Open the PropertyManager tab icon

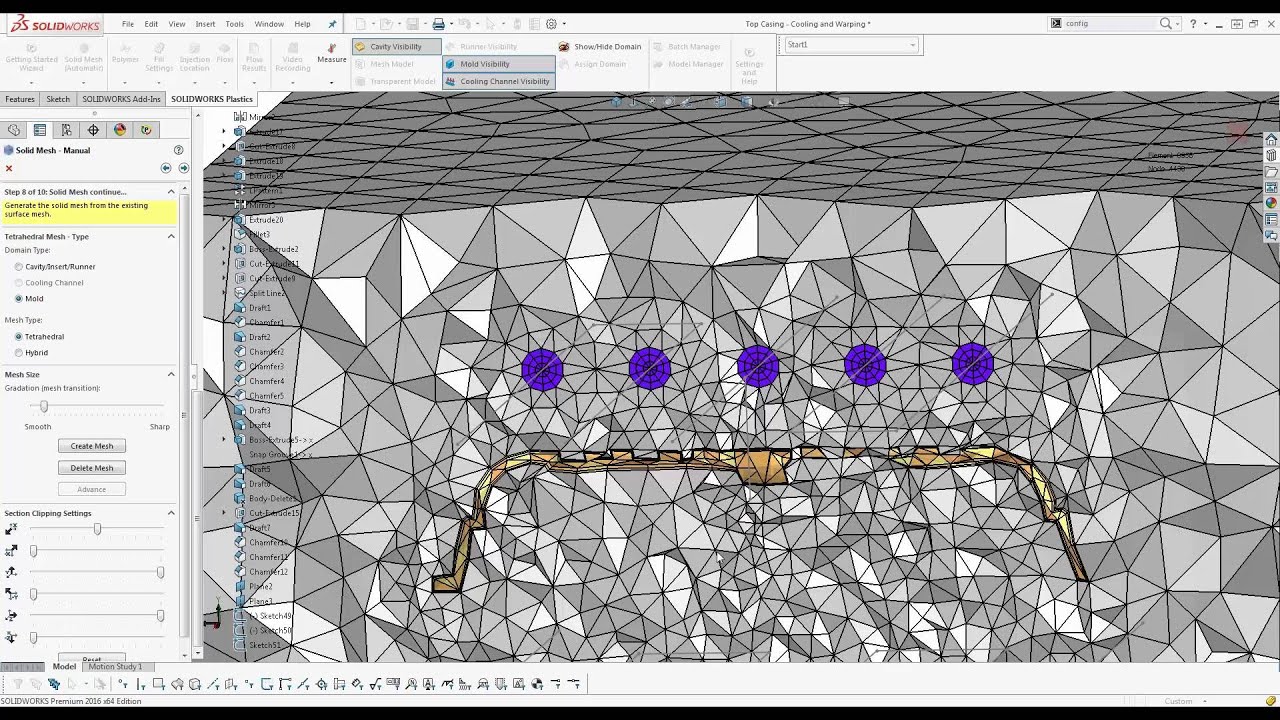[40, 130]
